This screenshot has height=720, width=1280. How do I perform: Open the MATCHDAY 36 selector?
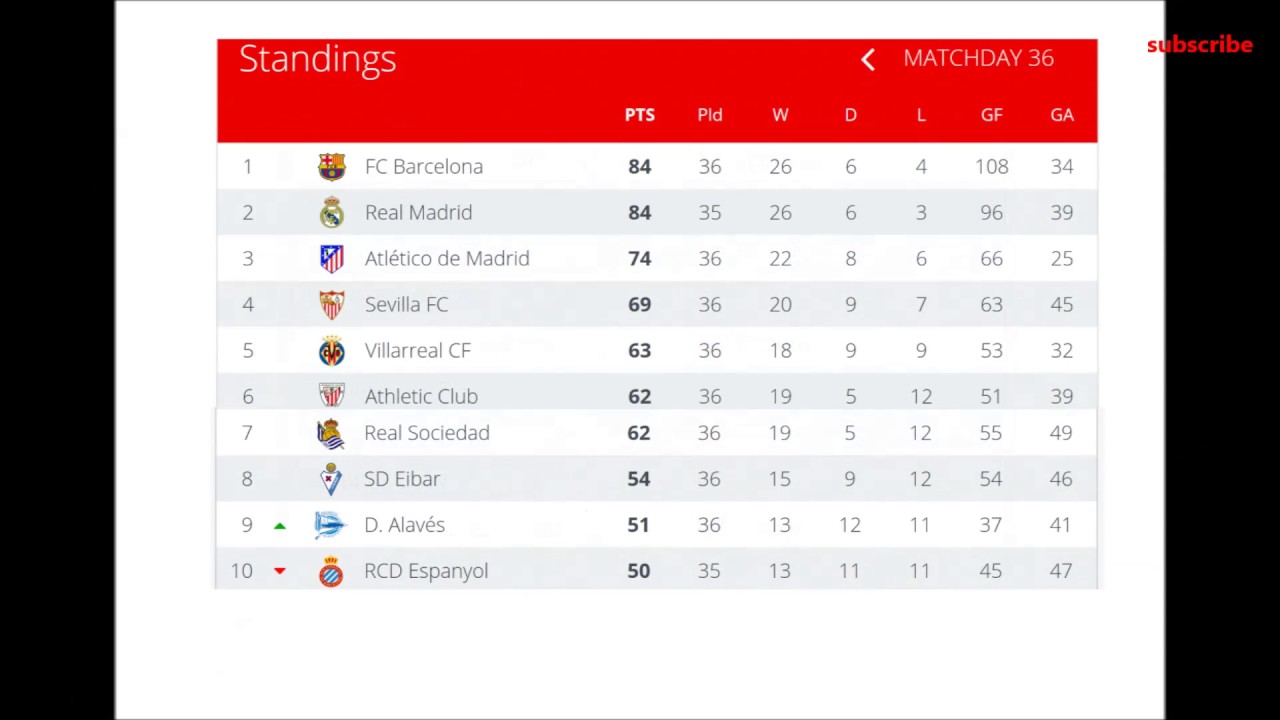coord(978,58)
